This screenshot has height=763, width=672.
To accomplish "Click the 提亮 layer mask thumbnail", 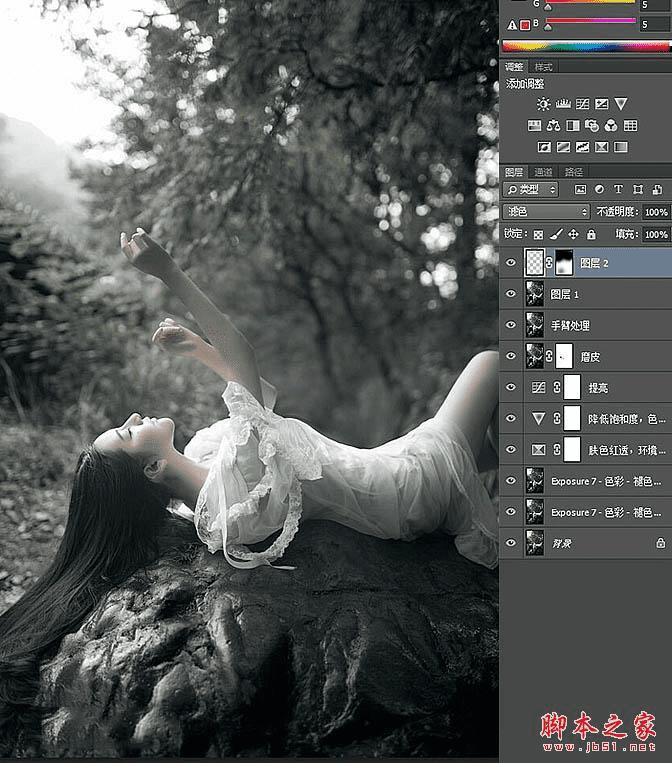I will click(x=572, y=387).
